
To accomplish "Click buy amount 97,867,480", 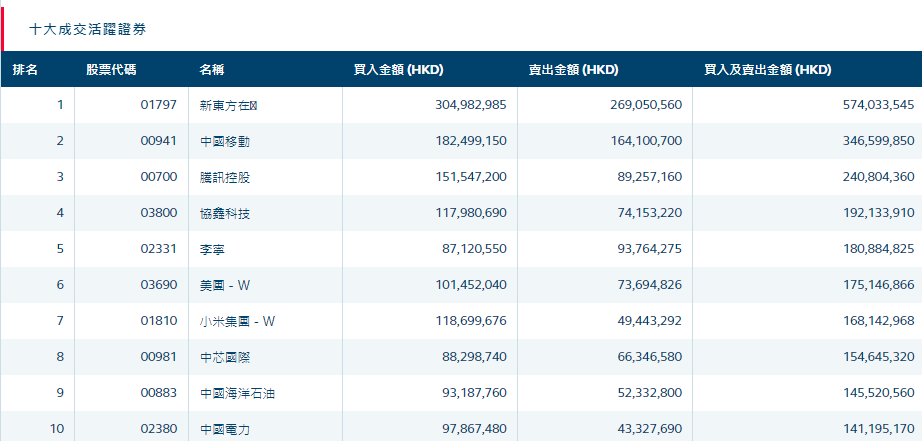I will pyautogui.click(x=475, y=429).
